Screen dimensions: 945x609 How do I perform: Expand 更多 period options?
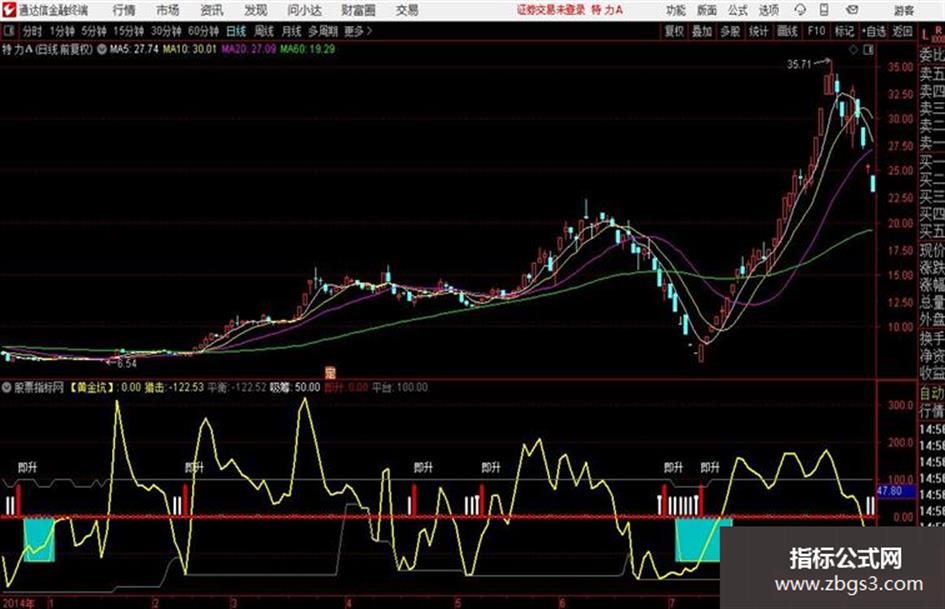pos(357,31)
